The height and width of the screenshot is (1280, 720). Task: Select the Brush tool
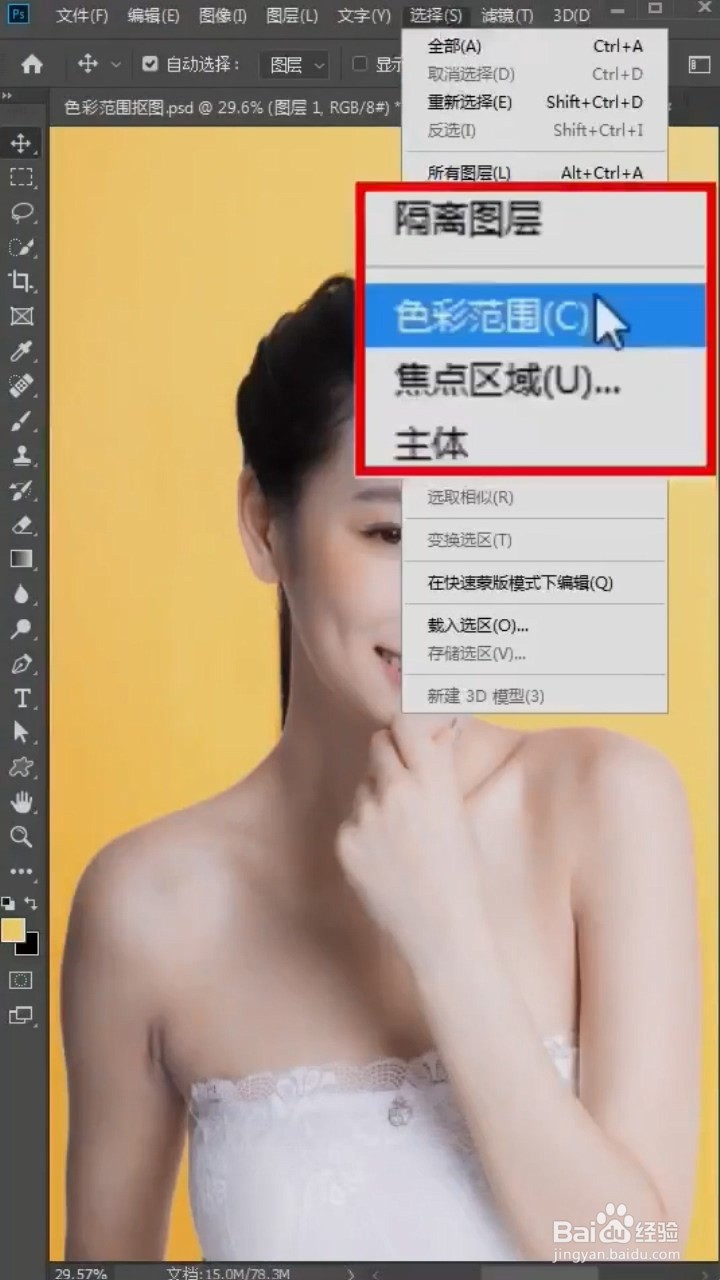(21, 420)
